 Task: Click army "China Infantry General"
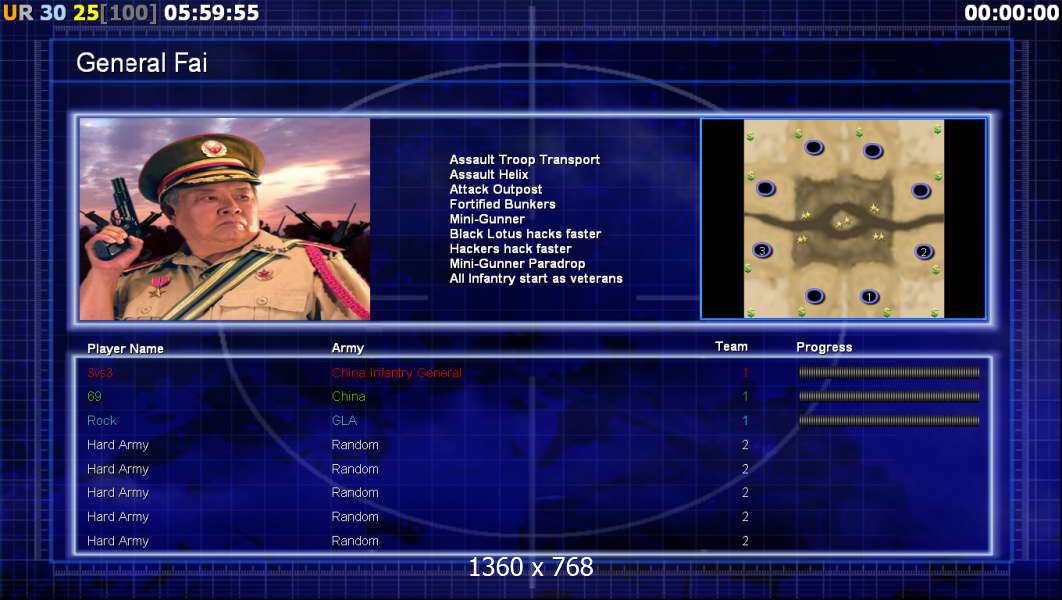coord(397,373)
